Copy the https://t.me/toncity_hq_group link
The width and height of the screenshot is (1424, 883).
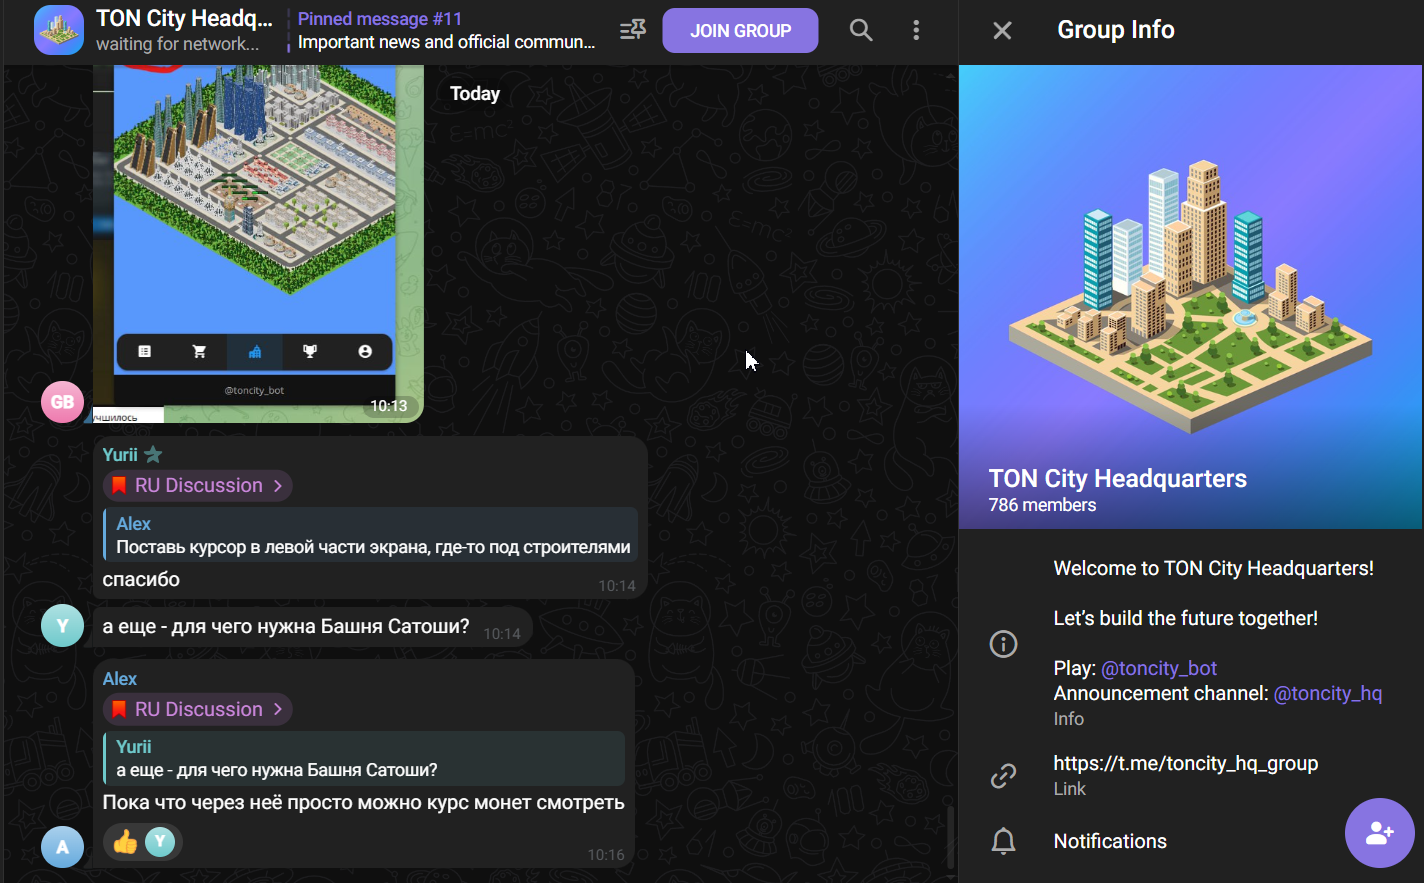click(1186, 764)
